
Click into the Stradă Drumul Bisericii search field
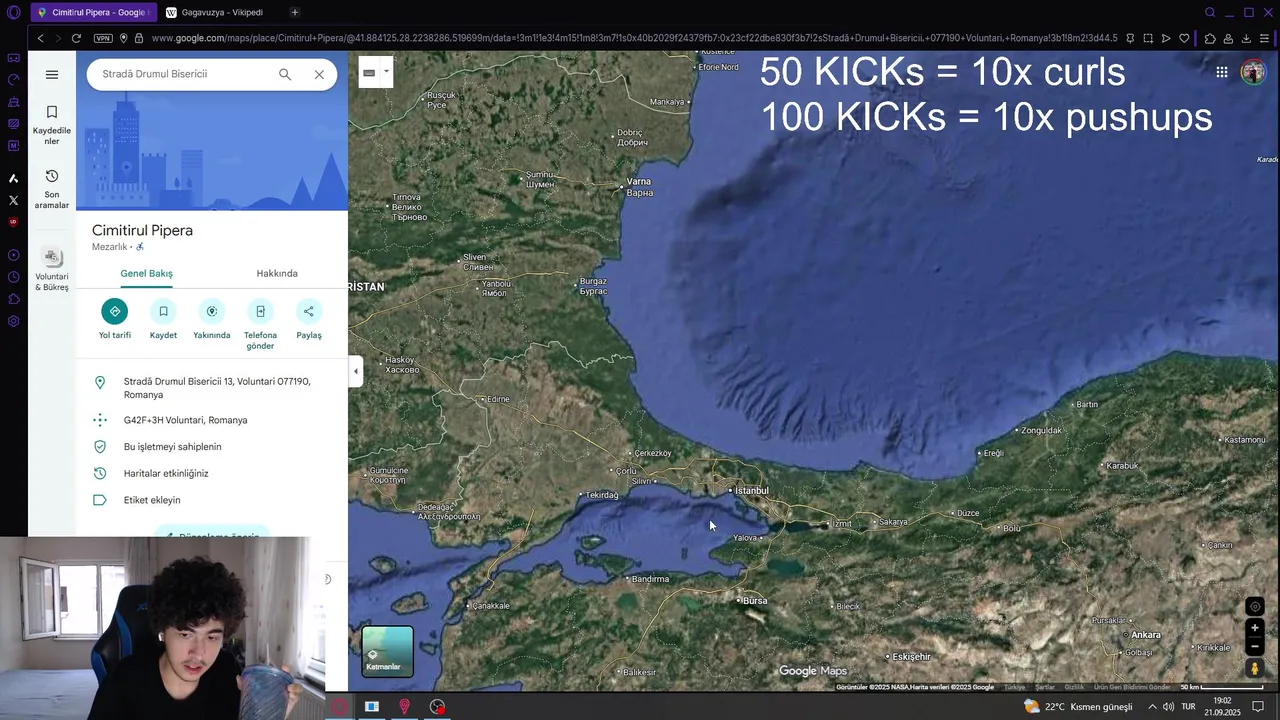pyautogui.click(x=185, y=74)
